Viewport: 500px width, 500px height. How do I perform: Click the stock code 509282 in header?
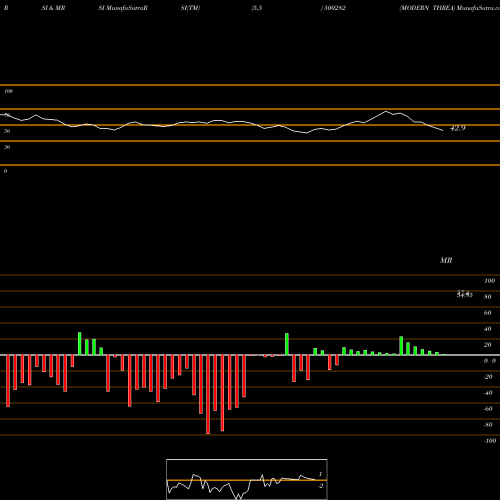tap(334, 8)
